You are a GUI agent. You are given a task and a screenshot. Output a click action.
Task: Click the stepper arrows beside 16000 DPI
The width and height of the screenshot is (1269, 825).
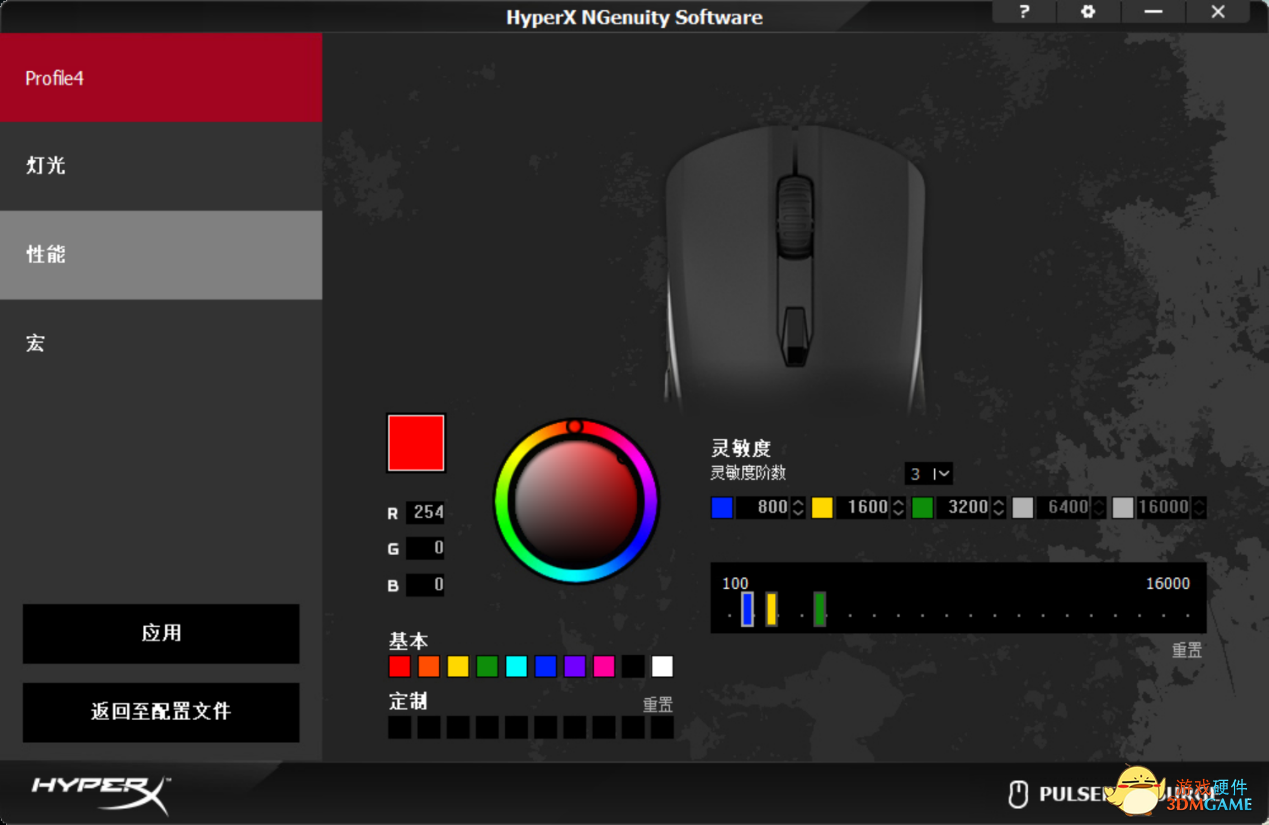[1199, 507]
